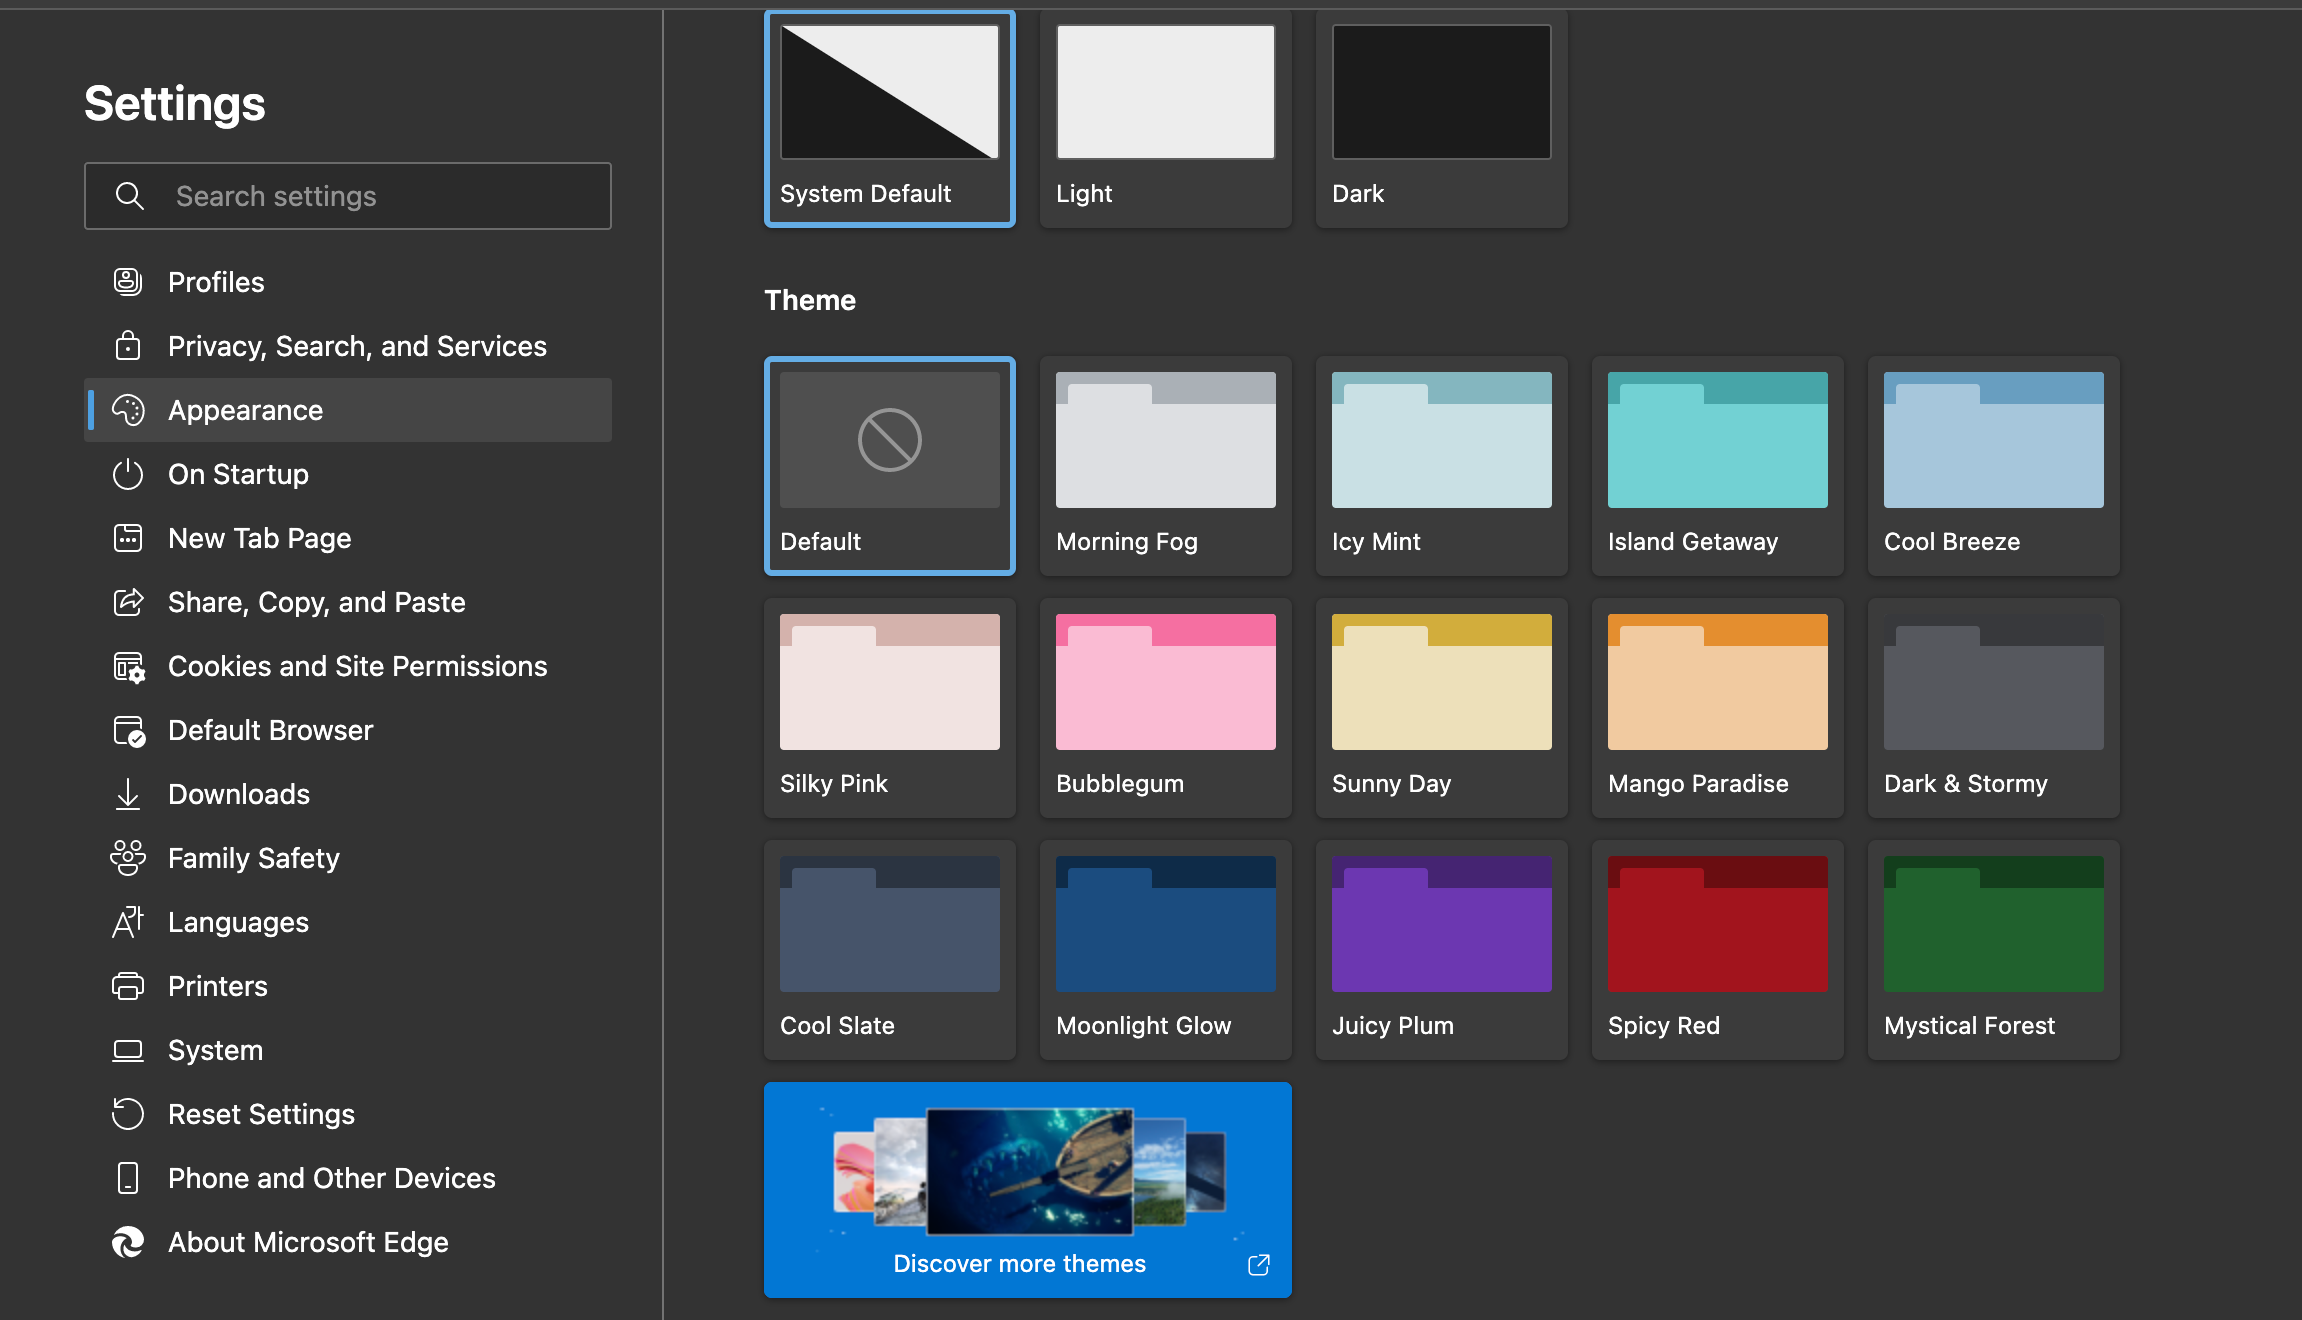
Task: Click the Family Safety icon
Action: pos(128,858)
